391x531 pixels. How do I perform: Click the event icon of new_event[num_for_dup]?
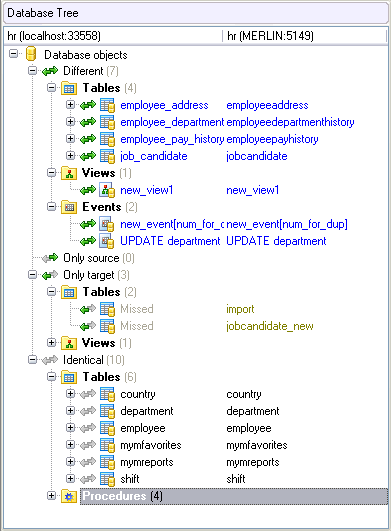coord(107,224)
